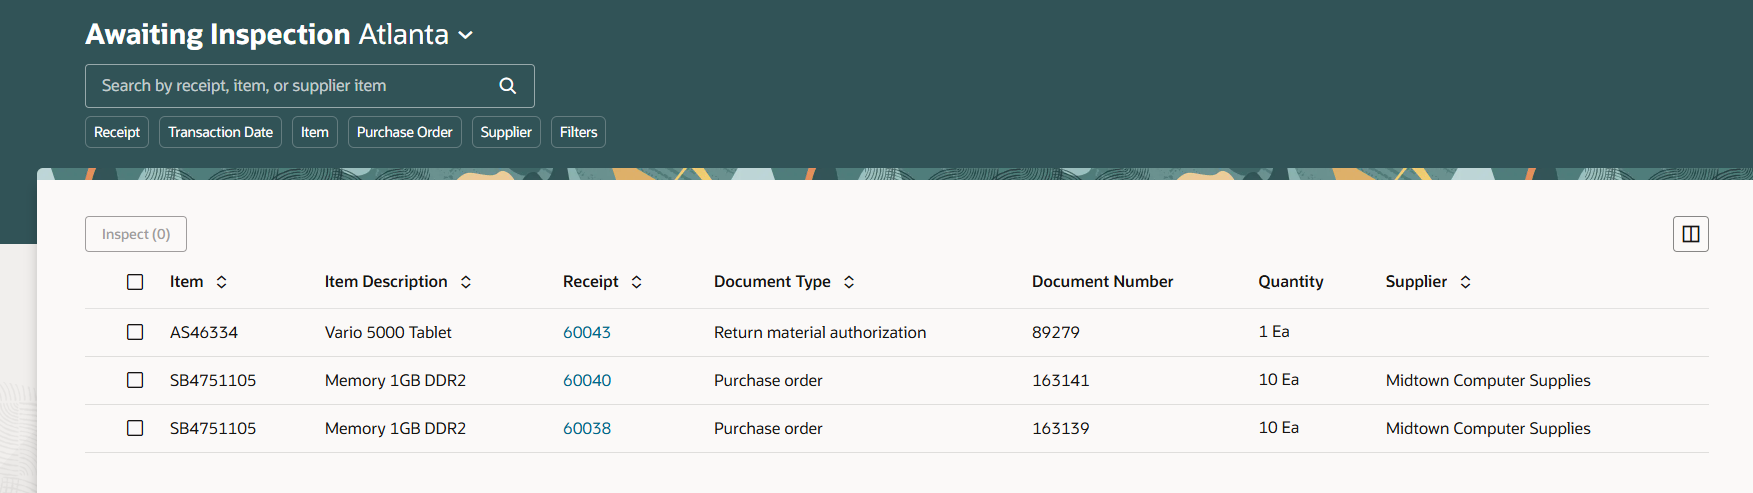Screen dimensions: 1753x493
Task: Open receipt 60043 link
Action: pos(587,332)
